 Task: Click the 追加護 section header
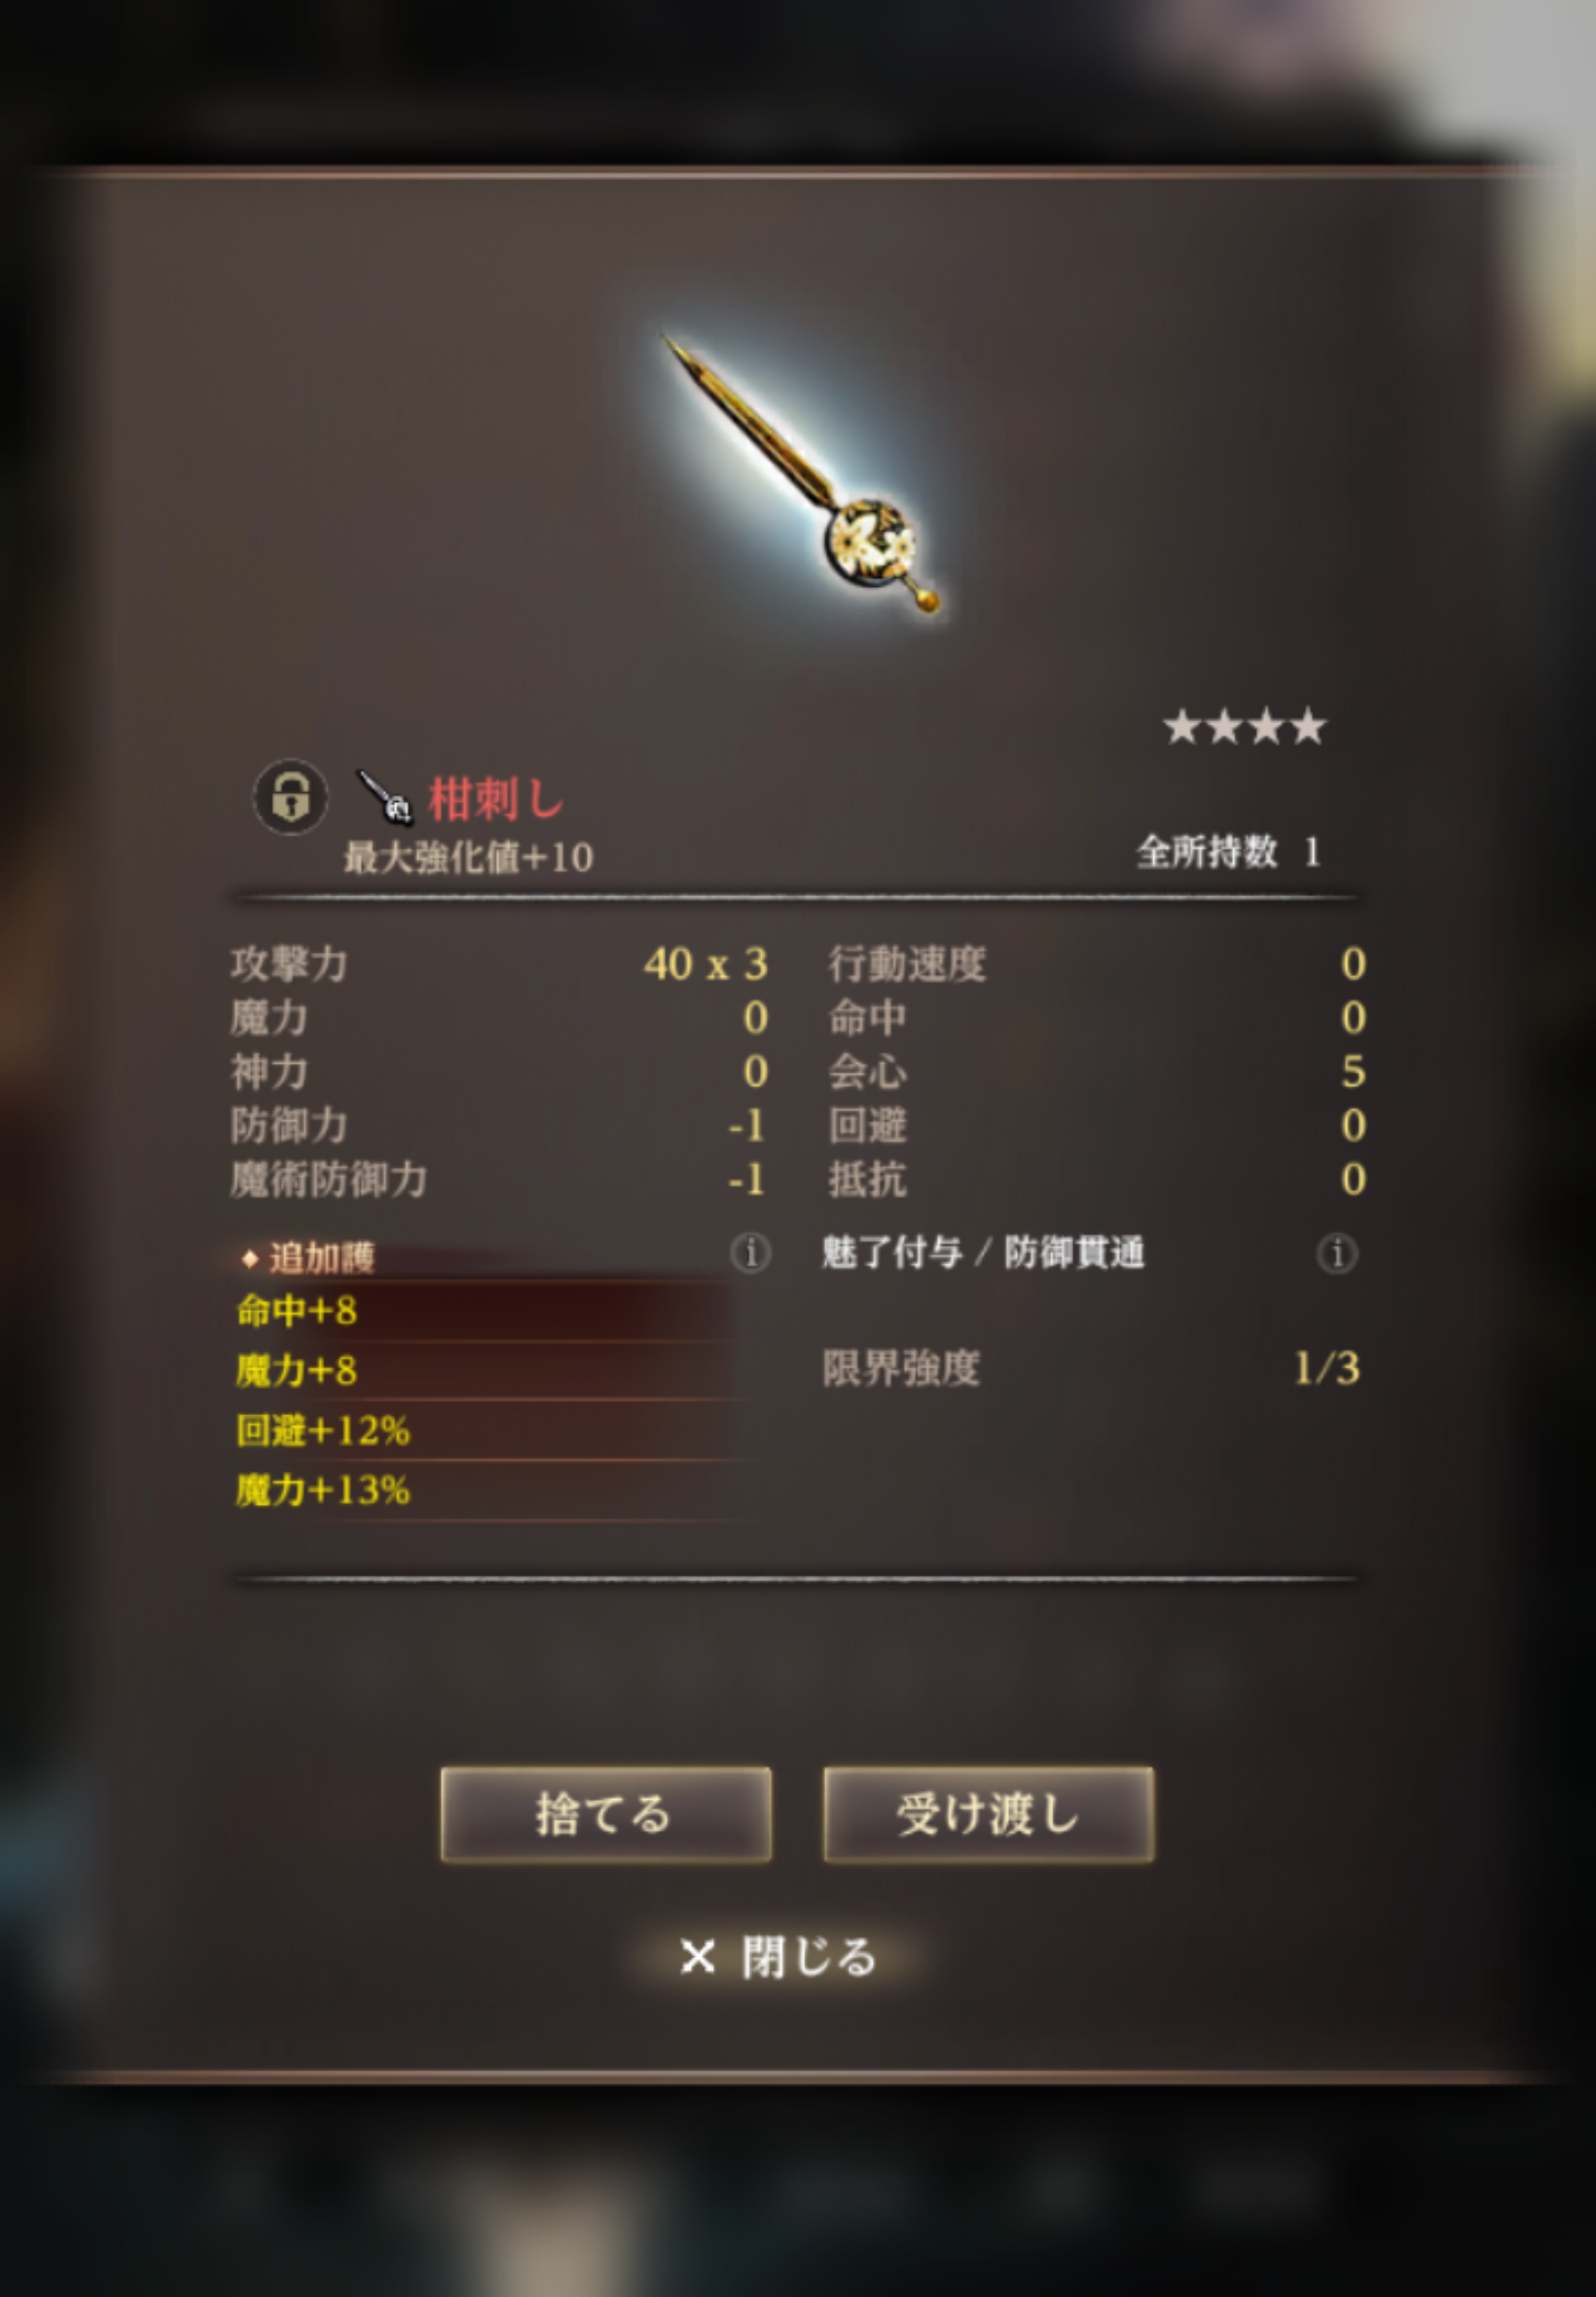click(309, 1257)
